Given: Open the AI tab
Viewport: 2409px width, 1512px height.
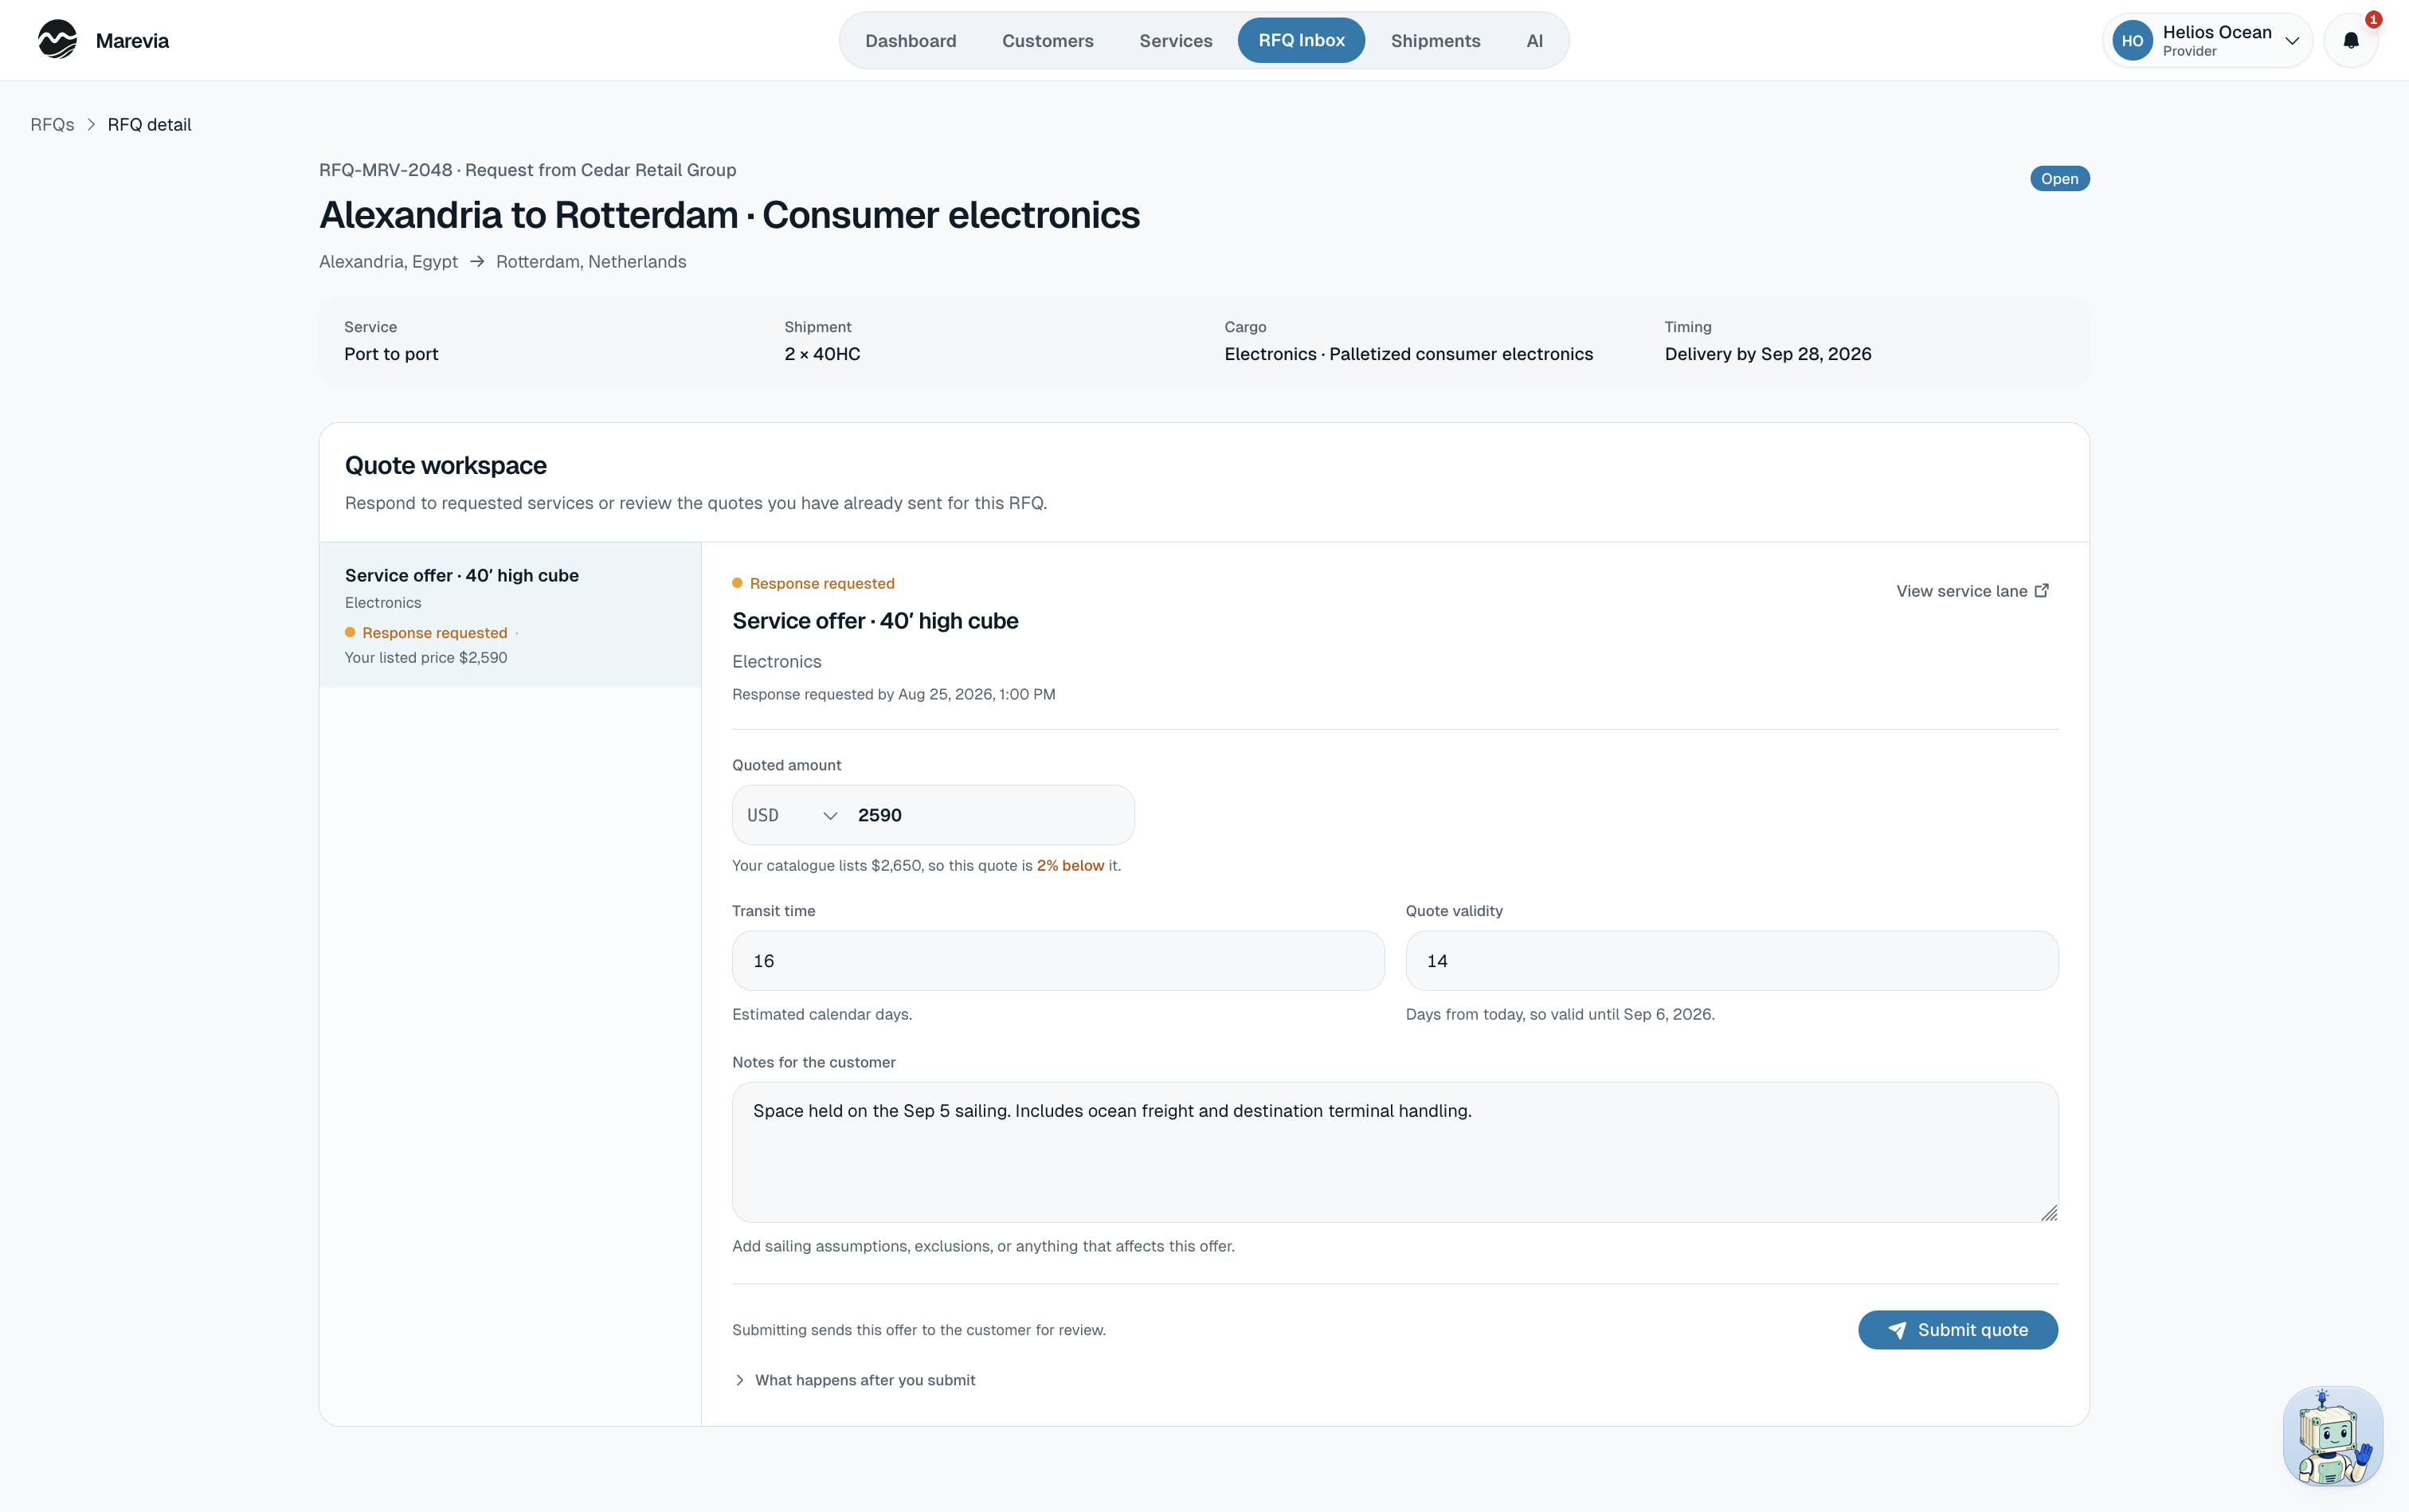Looking at the screenshot, I should [1534, 41].
